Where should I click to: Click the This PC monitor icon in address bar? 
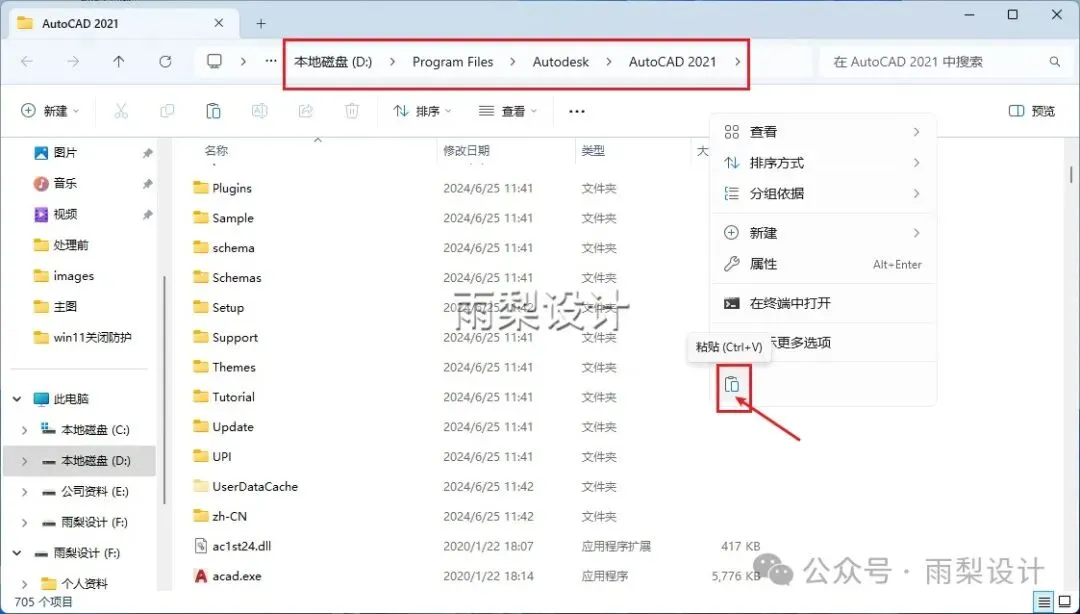click(214, 62)
